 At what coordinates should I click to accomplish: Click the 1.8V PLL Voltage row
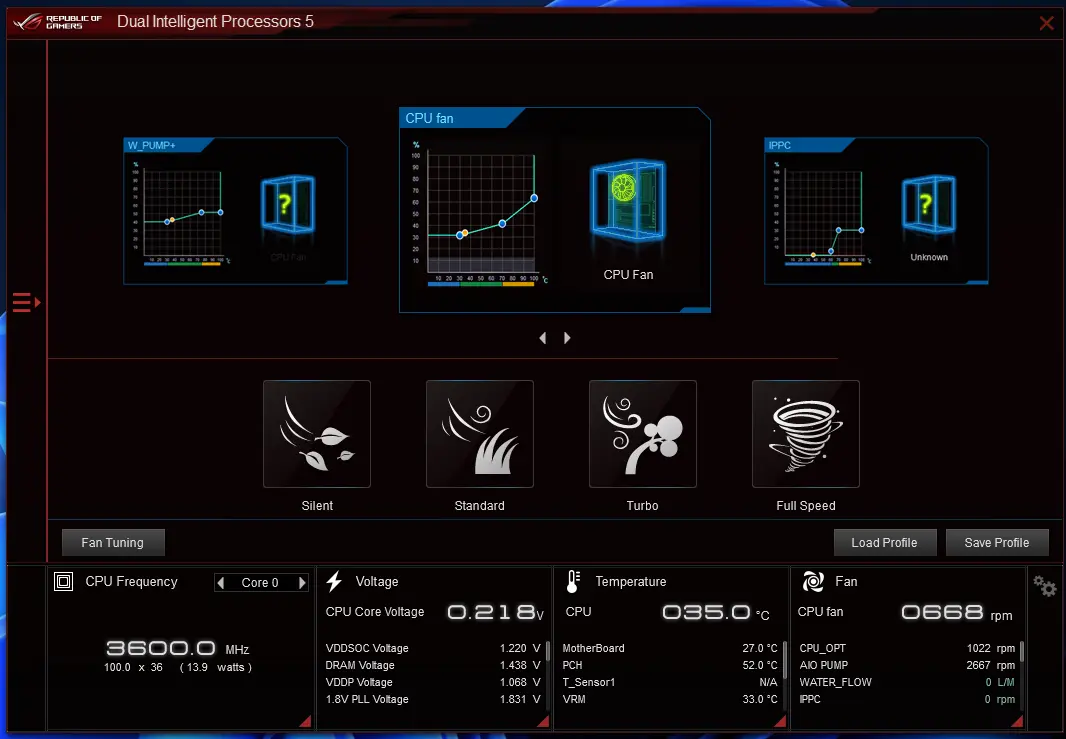pos(433,699)
